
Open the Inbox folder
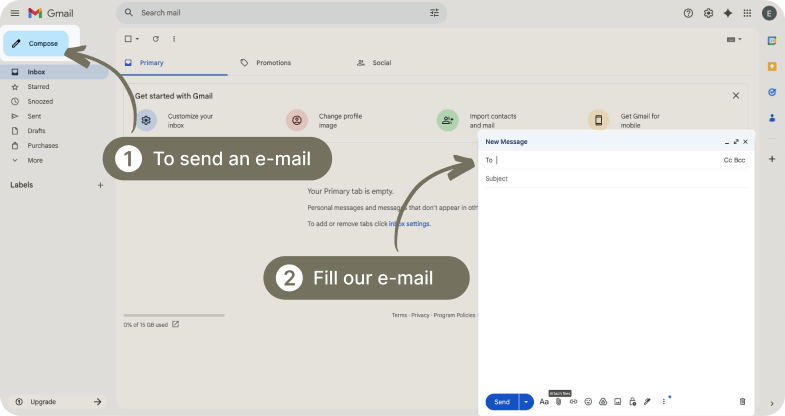click(54, 72)
